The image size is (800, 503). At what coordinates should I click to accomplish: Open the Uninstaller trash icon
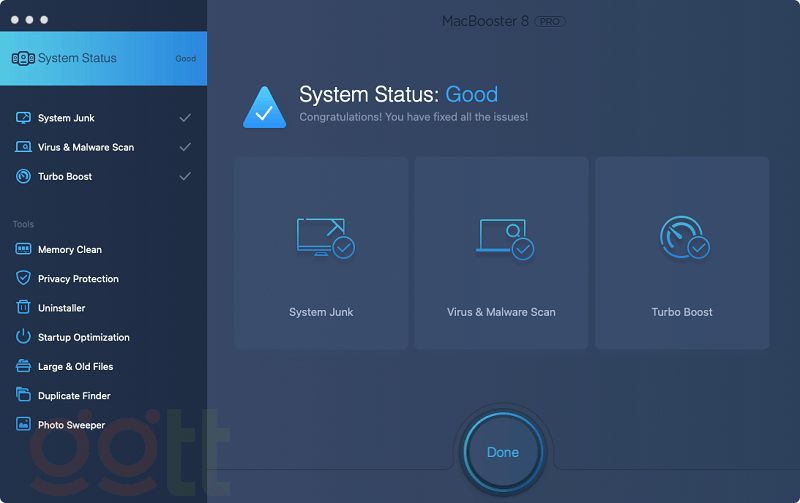point(23,308)
